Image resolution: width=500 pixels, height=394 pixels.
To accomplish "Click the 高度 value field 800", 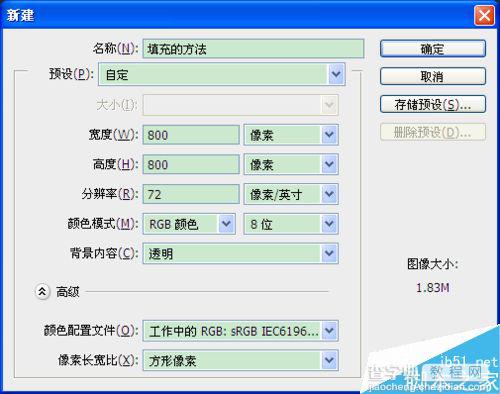I will [x=191, y=164].
